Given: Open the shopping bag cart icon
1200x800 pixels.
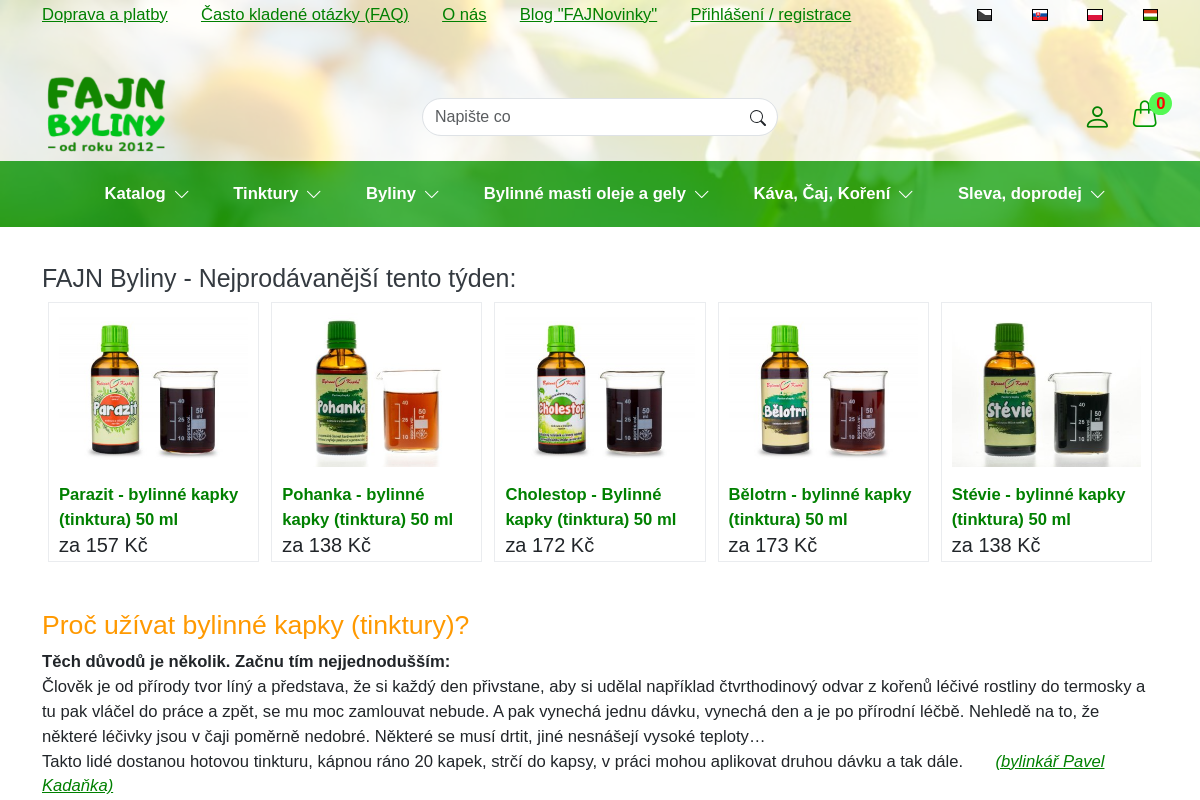Looking at the screenshot, I should point(1144,116).
